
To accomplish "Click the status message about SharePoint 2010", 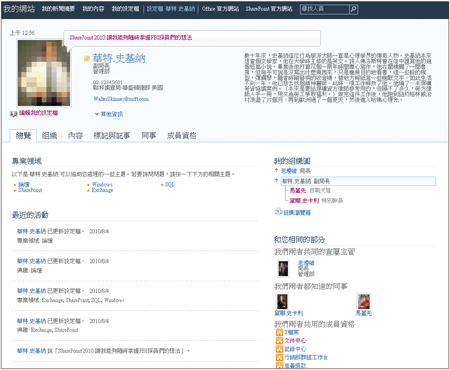I will [131, 38].
